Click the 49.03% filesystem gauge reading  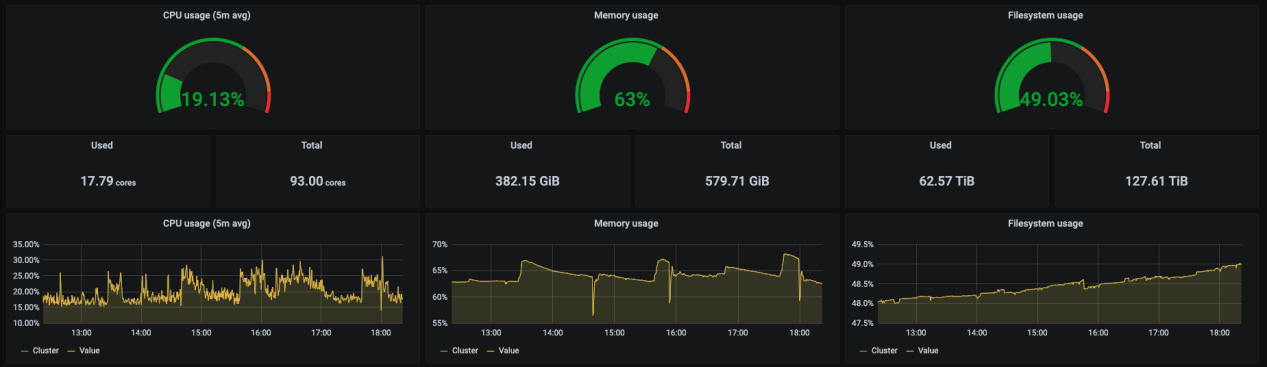(x=1051, y=99)
